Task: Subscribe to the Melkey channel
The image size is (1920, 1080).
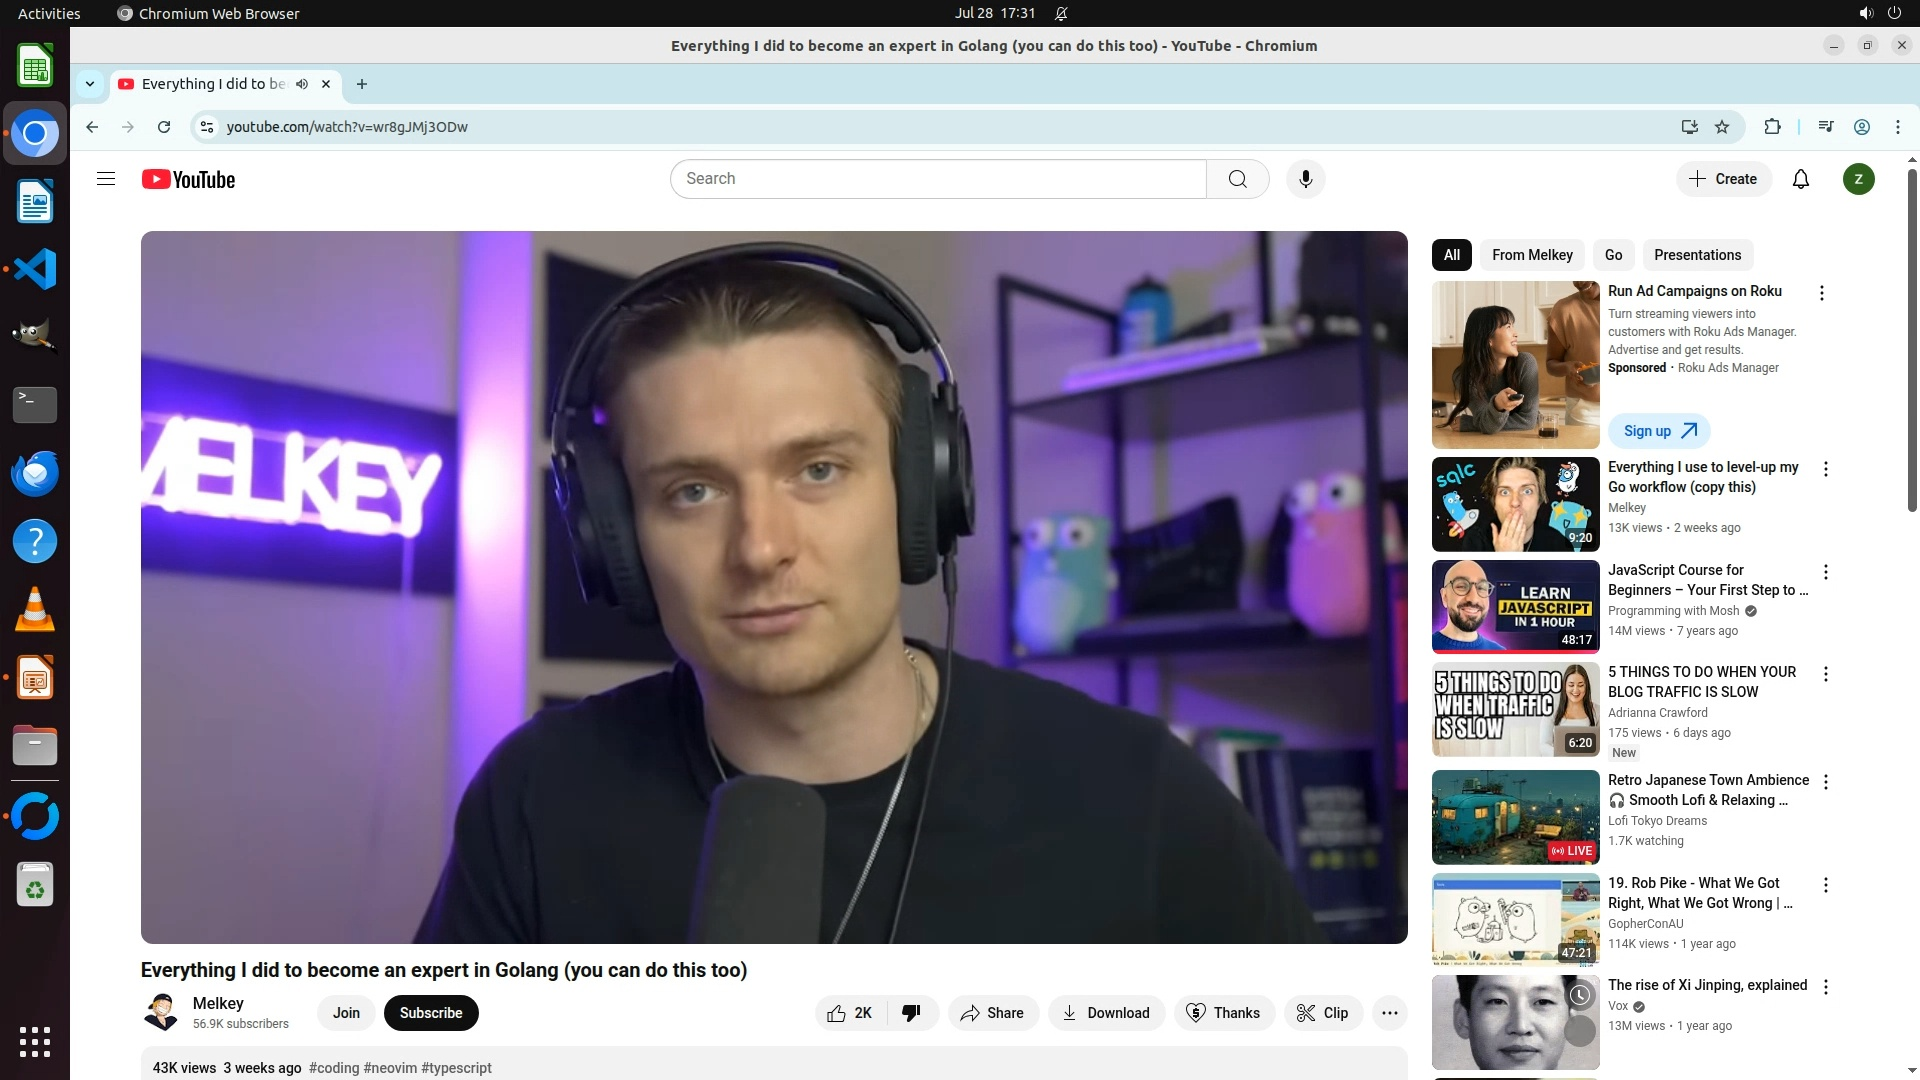Action: [x=431, y=1013]
